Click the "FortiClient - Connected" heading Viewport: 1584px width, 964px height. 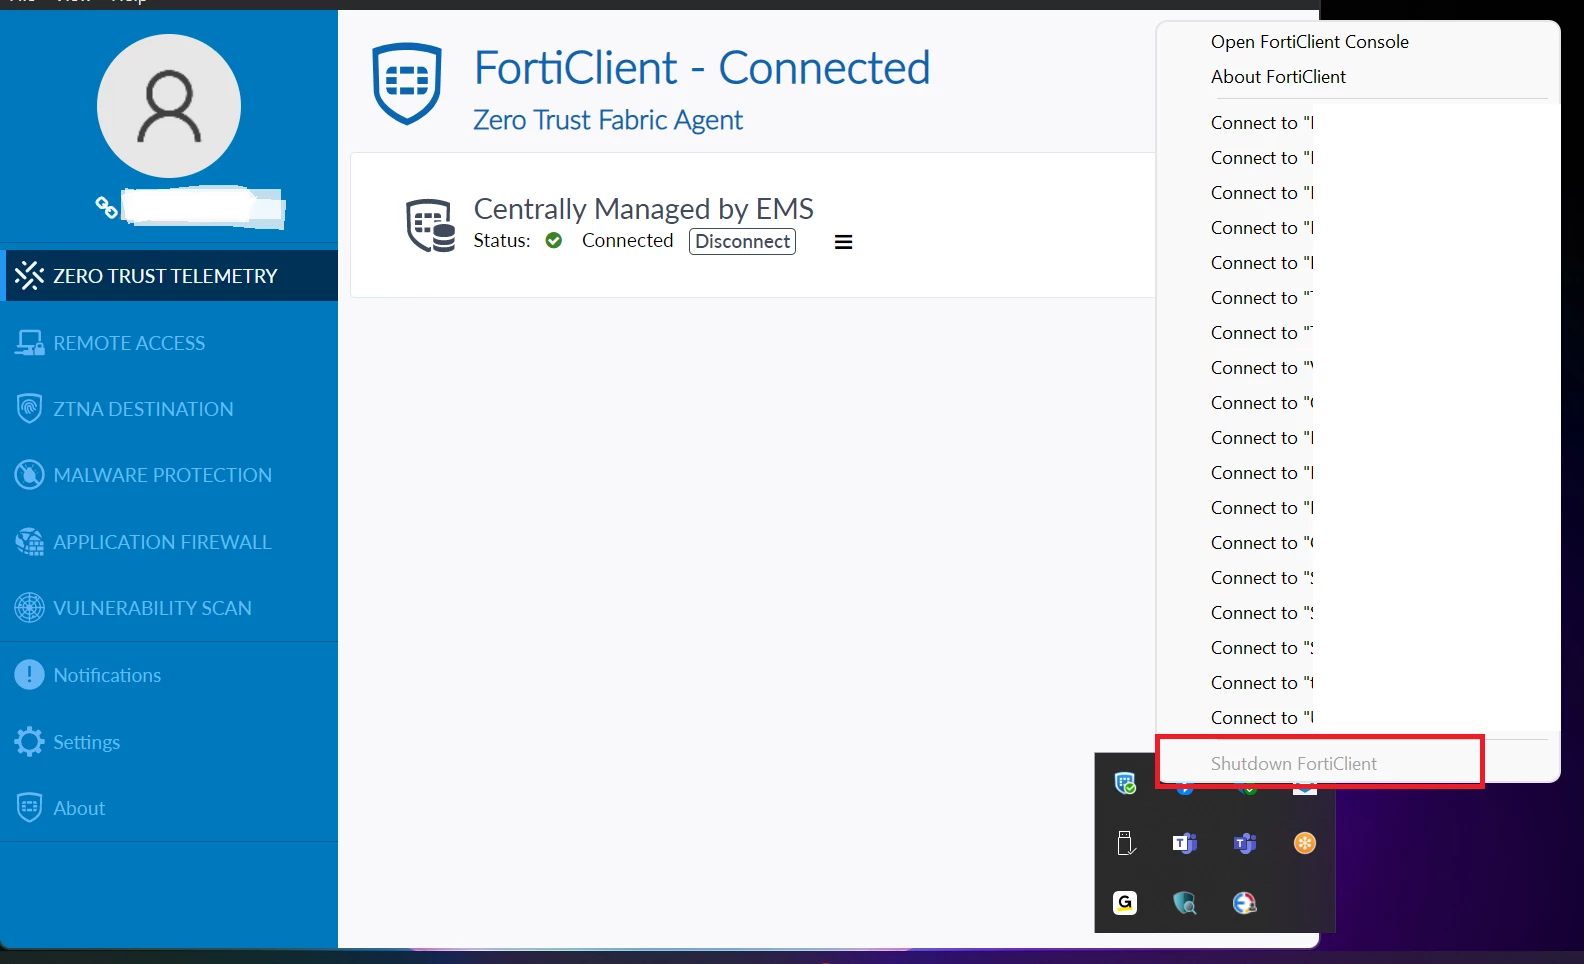(702, 68)
